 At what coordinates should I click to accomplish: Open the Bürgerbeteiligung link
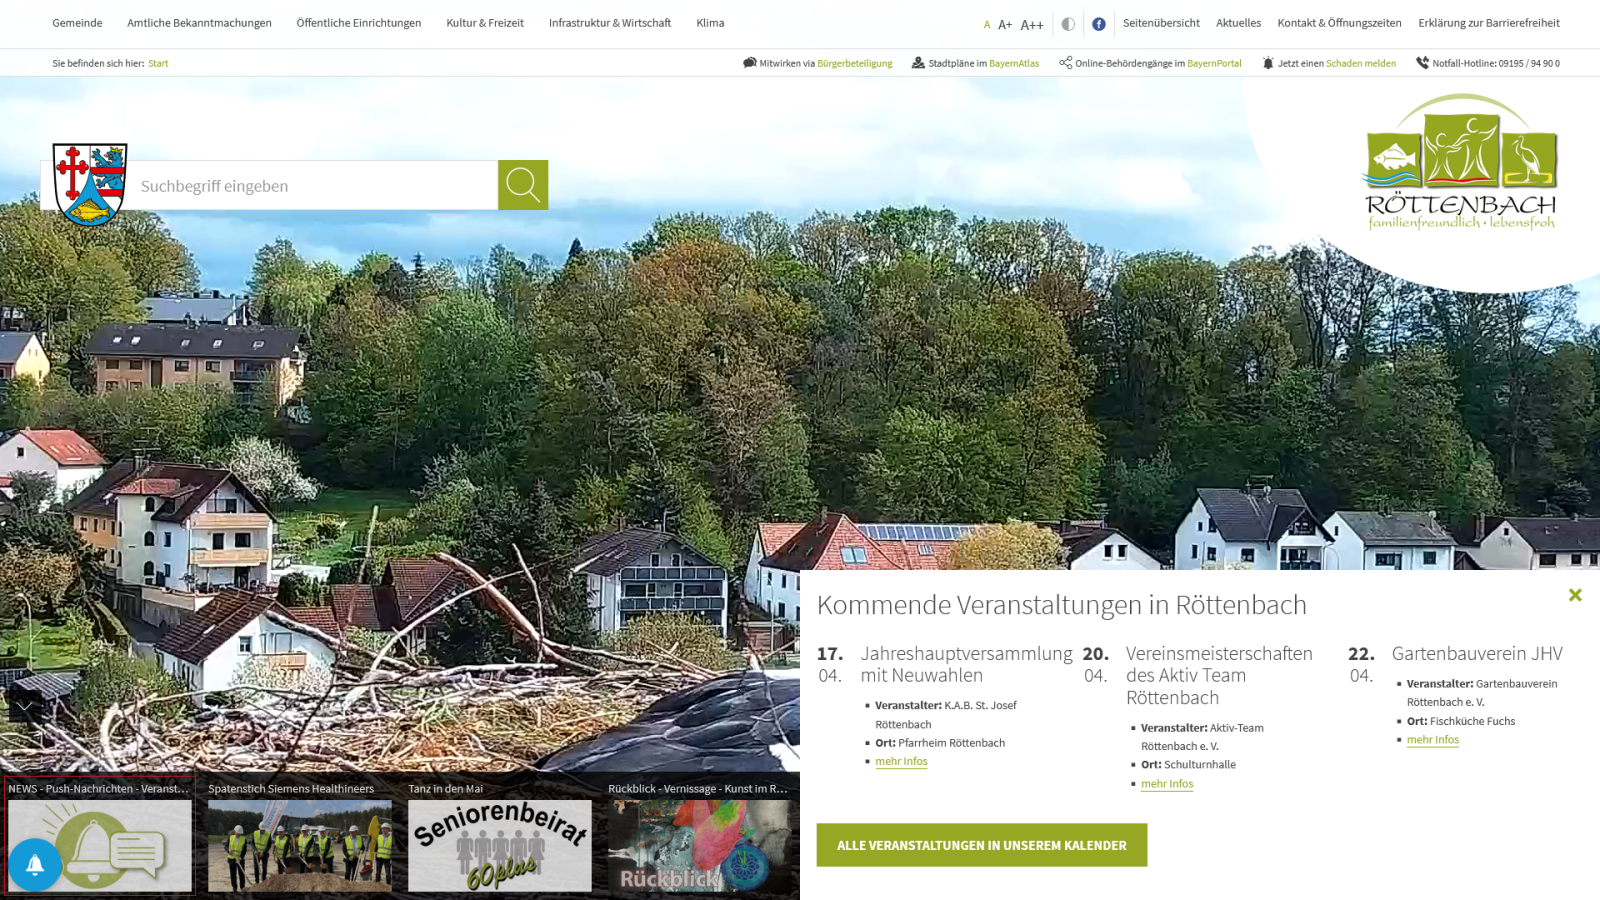point(854,63)
